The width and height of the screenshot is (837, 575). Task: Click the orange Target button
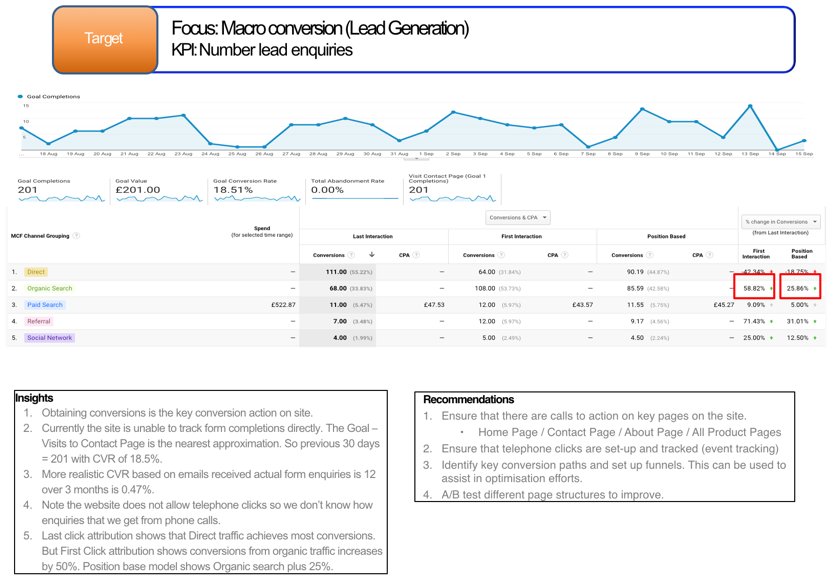pyautogui.click(x=104, y=39)
